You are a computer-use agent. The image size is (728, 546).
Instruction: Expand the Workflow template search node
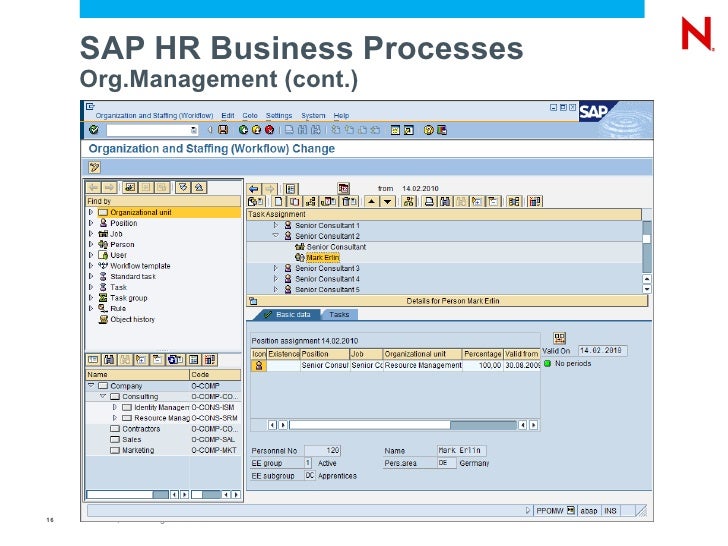[x=91, y=266]
